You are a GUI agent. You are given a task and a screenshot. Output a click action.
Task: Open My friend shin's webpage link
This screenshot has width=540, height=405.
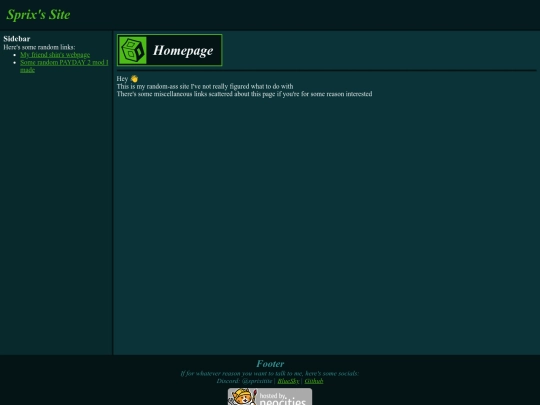pyautogui.click(x=55, y=55)
